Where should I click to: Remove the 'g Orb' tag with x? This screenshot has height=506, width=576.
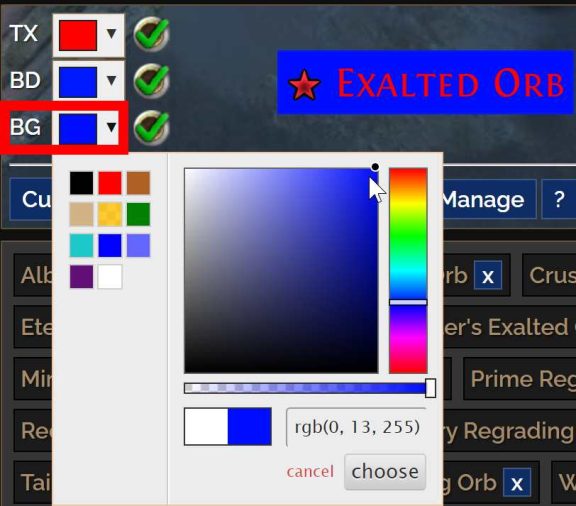517,482
